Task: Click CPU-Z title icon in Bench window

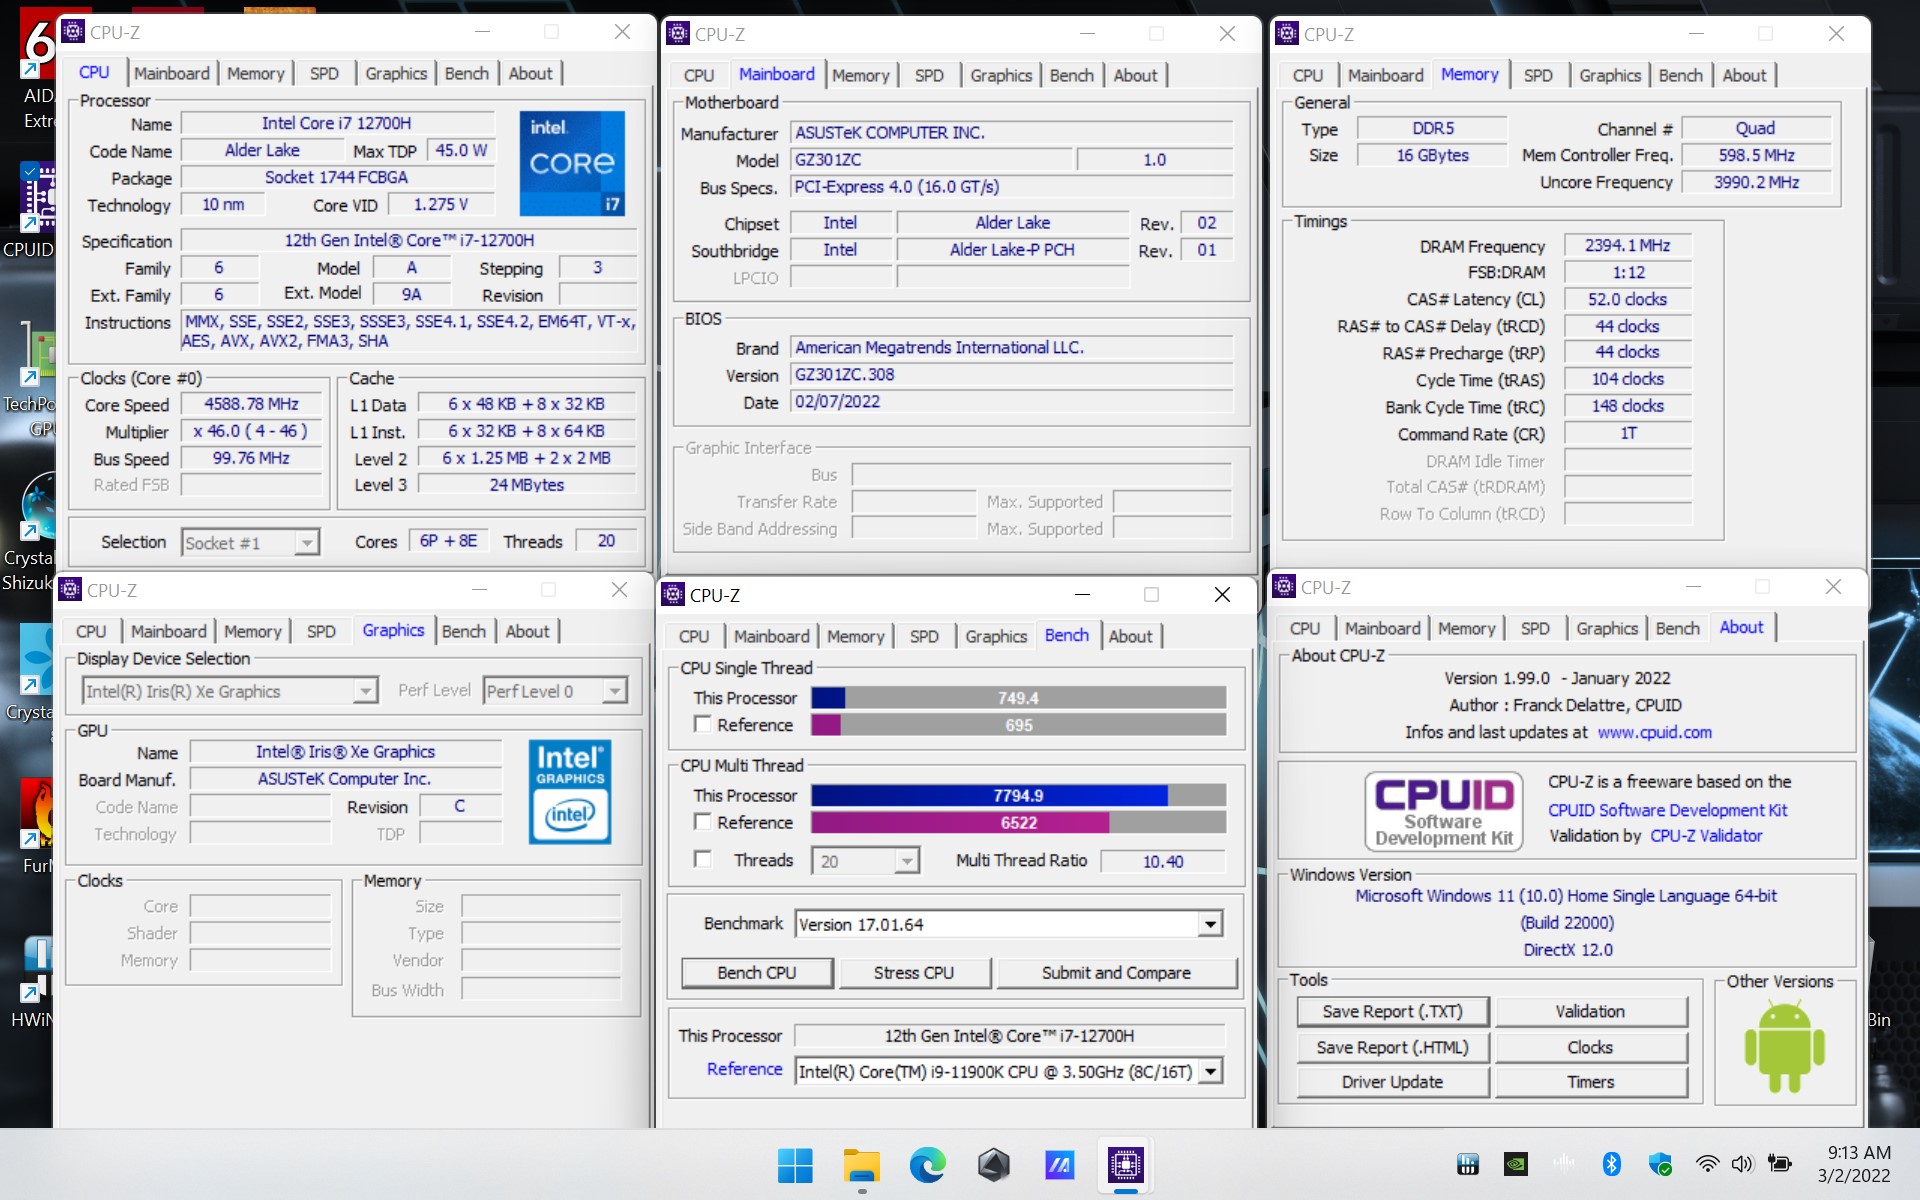Action: [673, 594]
